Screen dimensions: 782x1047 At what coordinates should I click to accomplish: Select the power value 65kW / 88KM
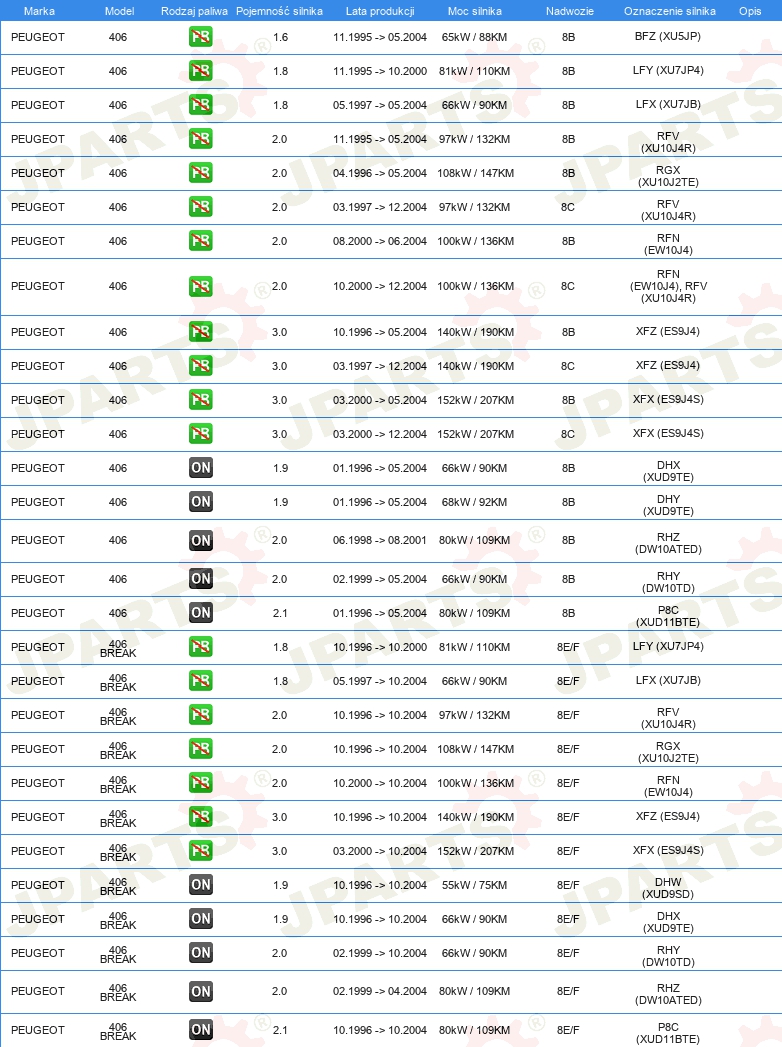pos(474,37)
